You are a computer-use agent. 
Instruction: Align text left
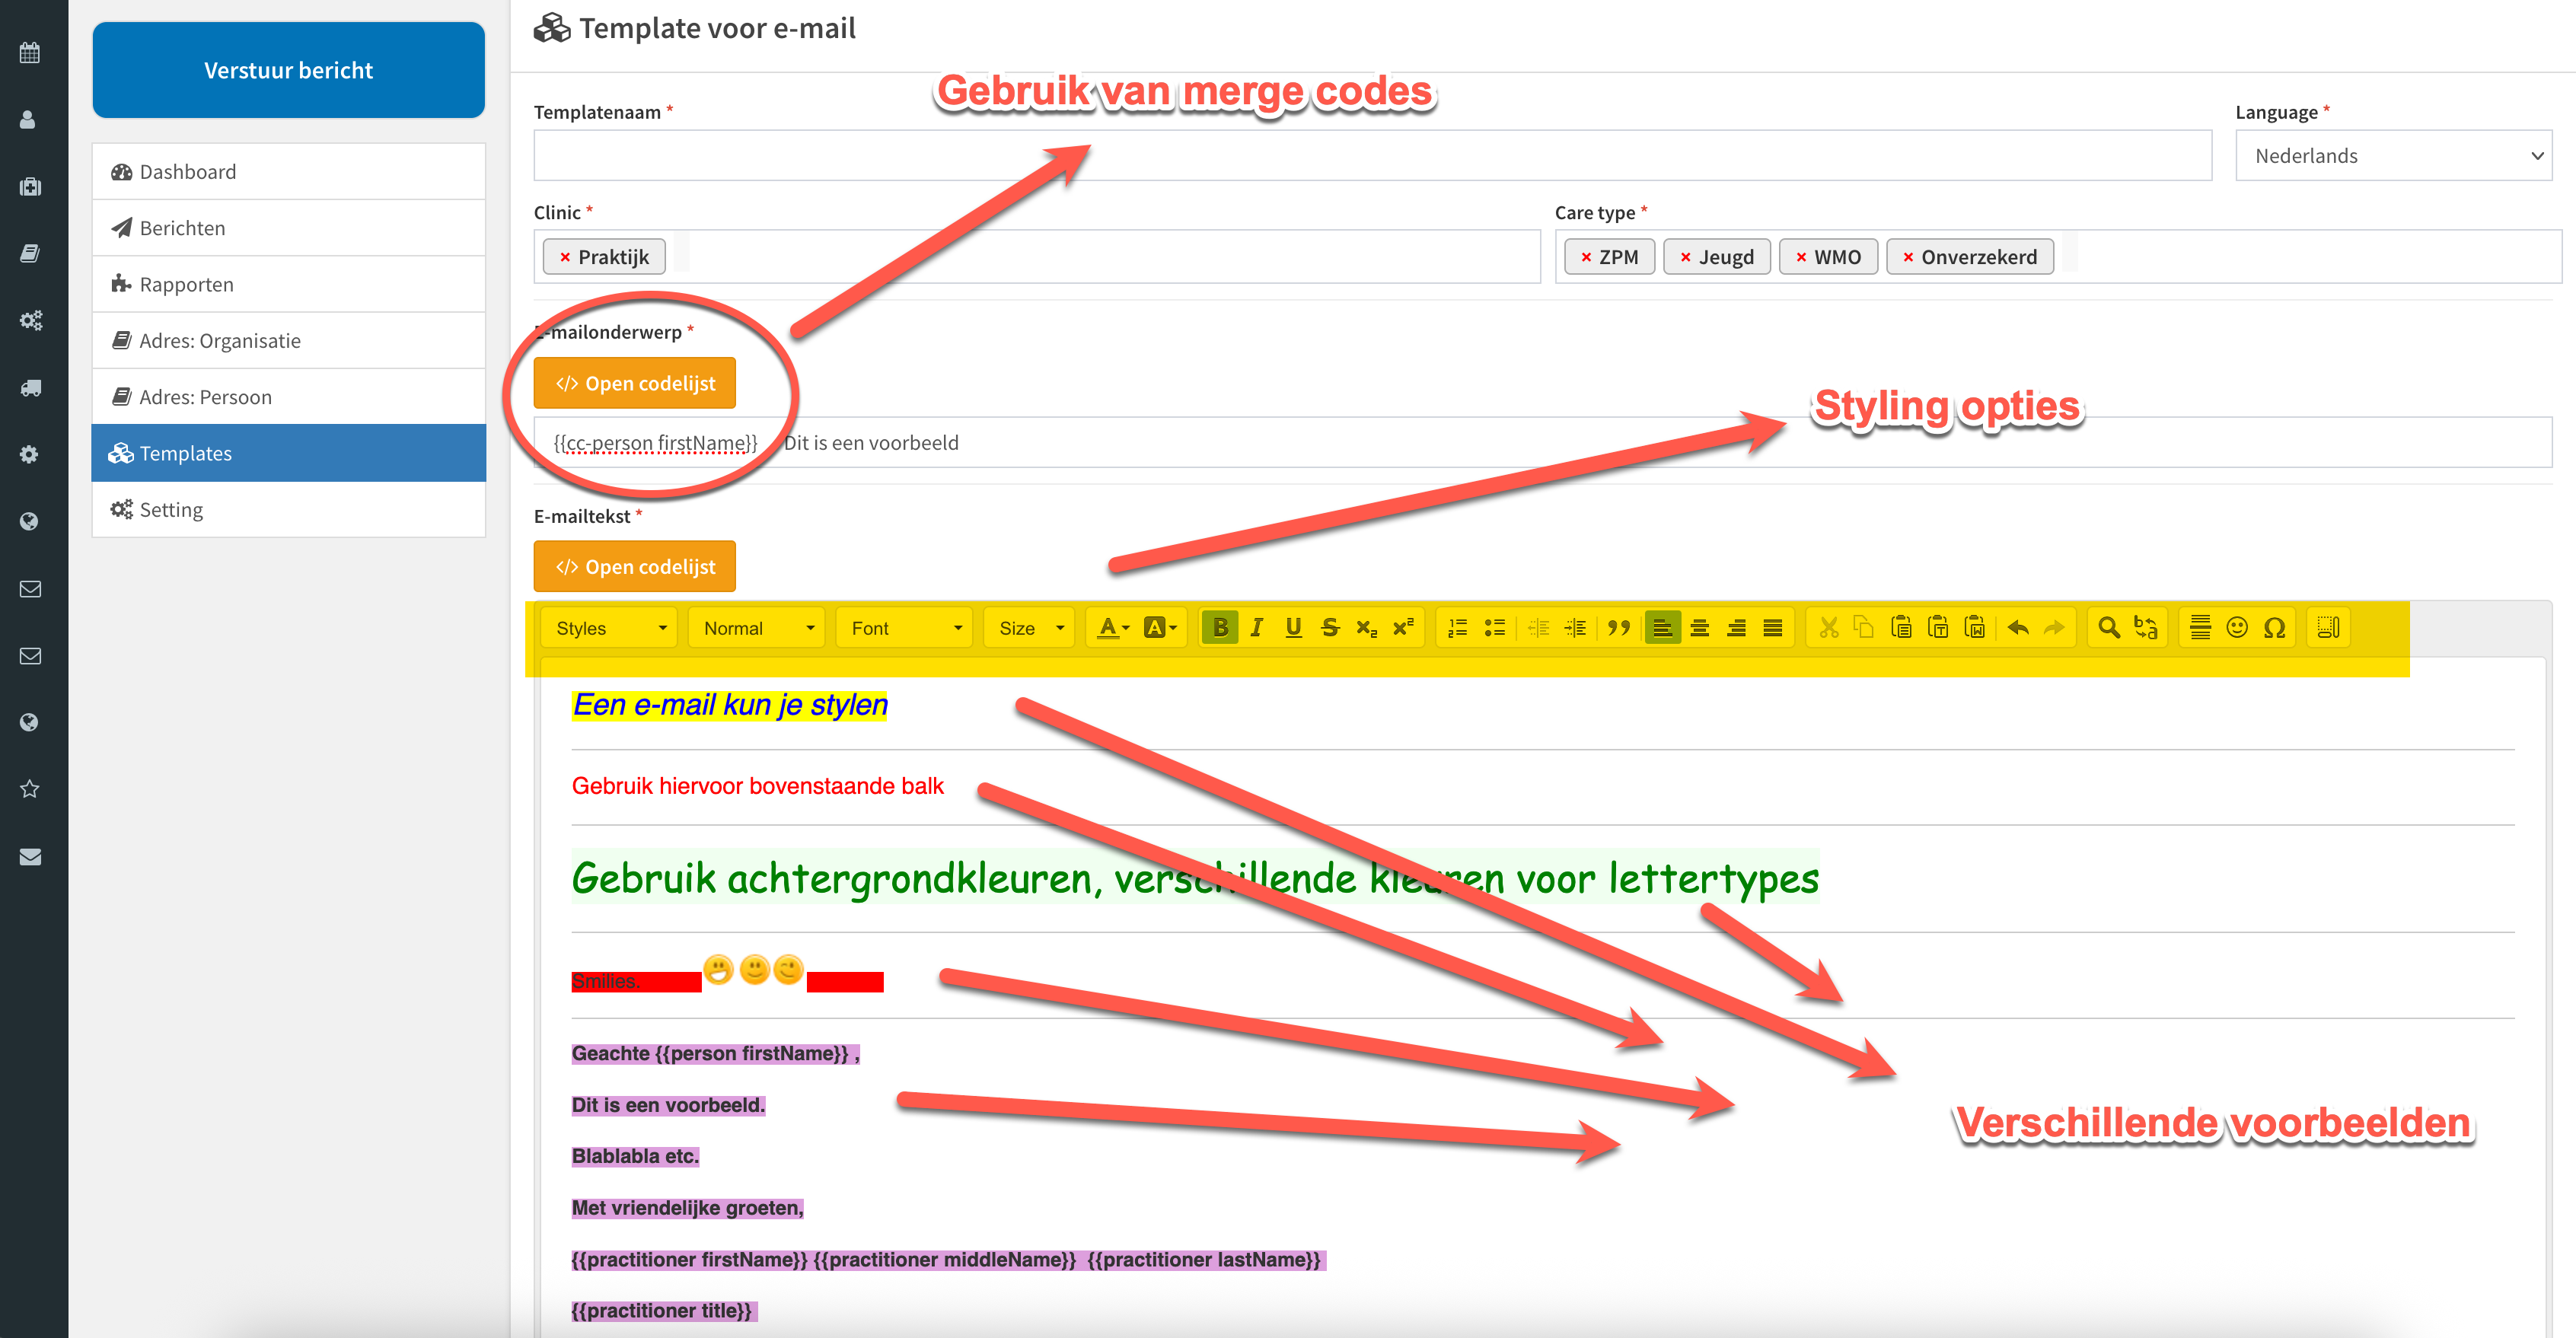coord(1662,628)
